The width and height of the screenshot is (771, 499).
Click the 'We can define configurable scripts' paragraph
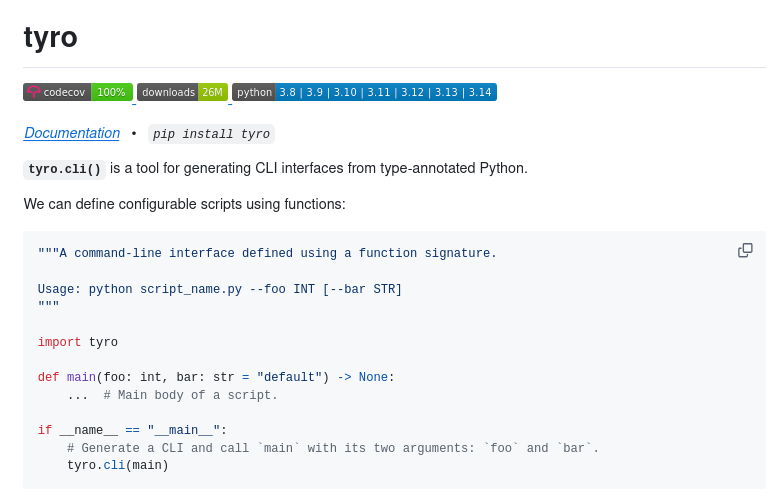click(185, 204)
